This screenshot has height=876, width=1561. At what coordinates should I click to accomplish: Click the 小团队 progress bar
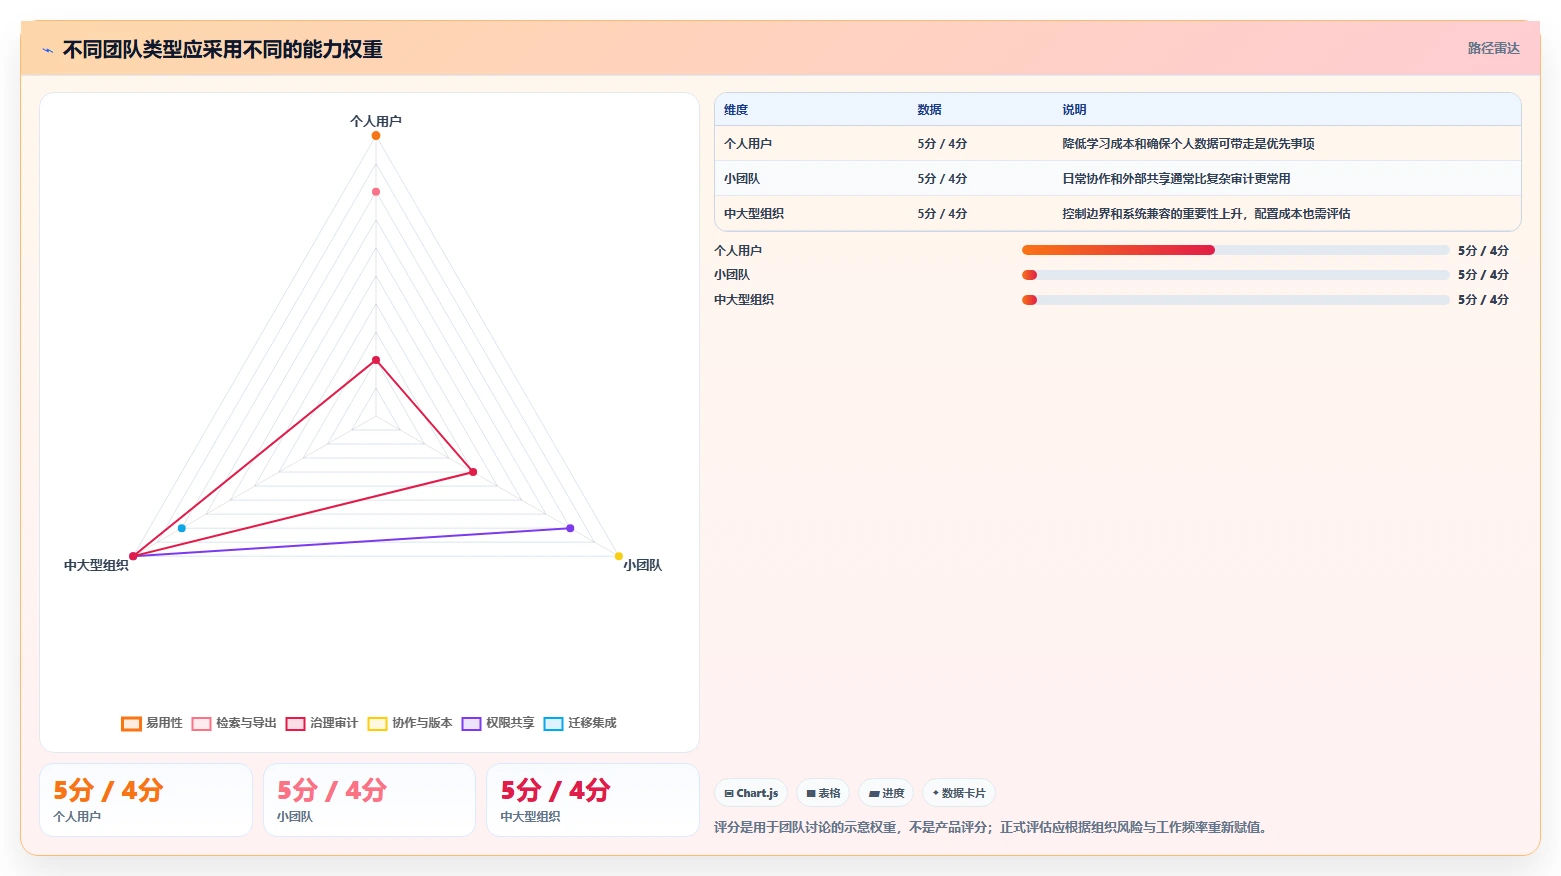pos(1235,275)
